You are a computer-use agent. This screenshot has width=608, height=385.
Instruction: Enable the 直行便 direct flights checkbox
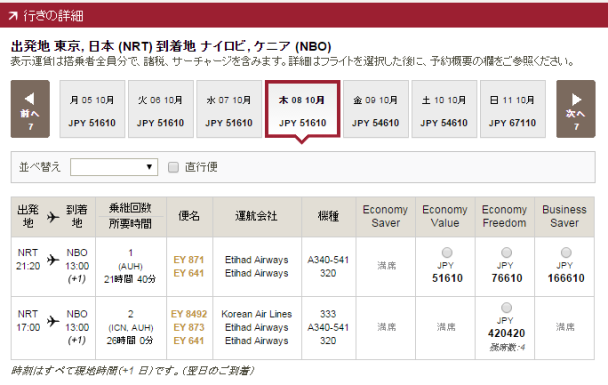(x=173, y=167)
